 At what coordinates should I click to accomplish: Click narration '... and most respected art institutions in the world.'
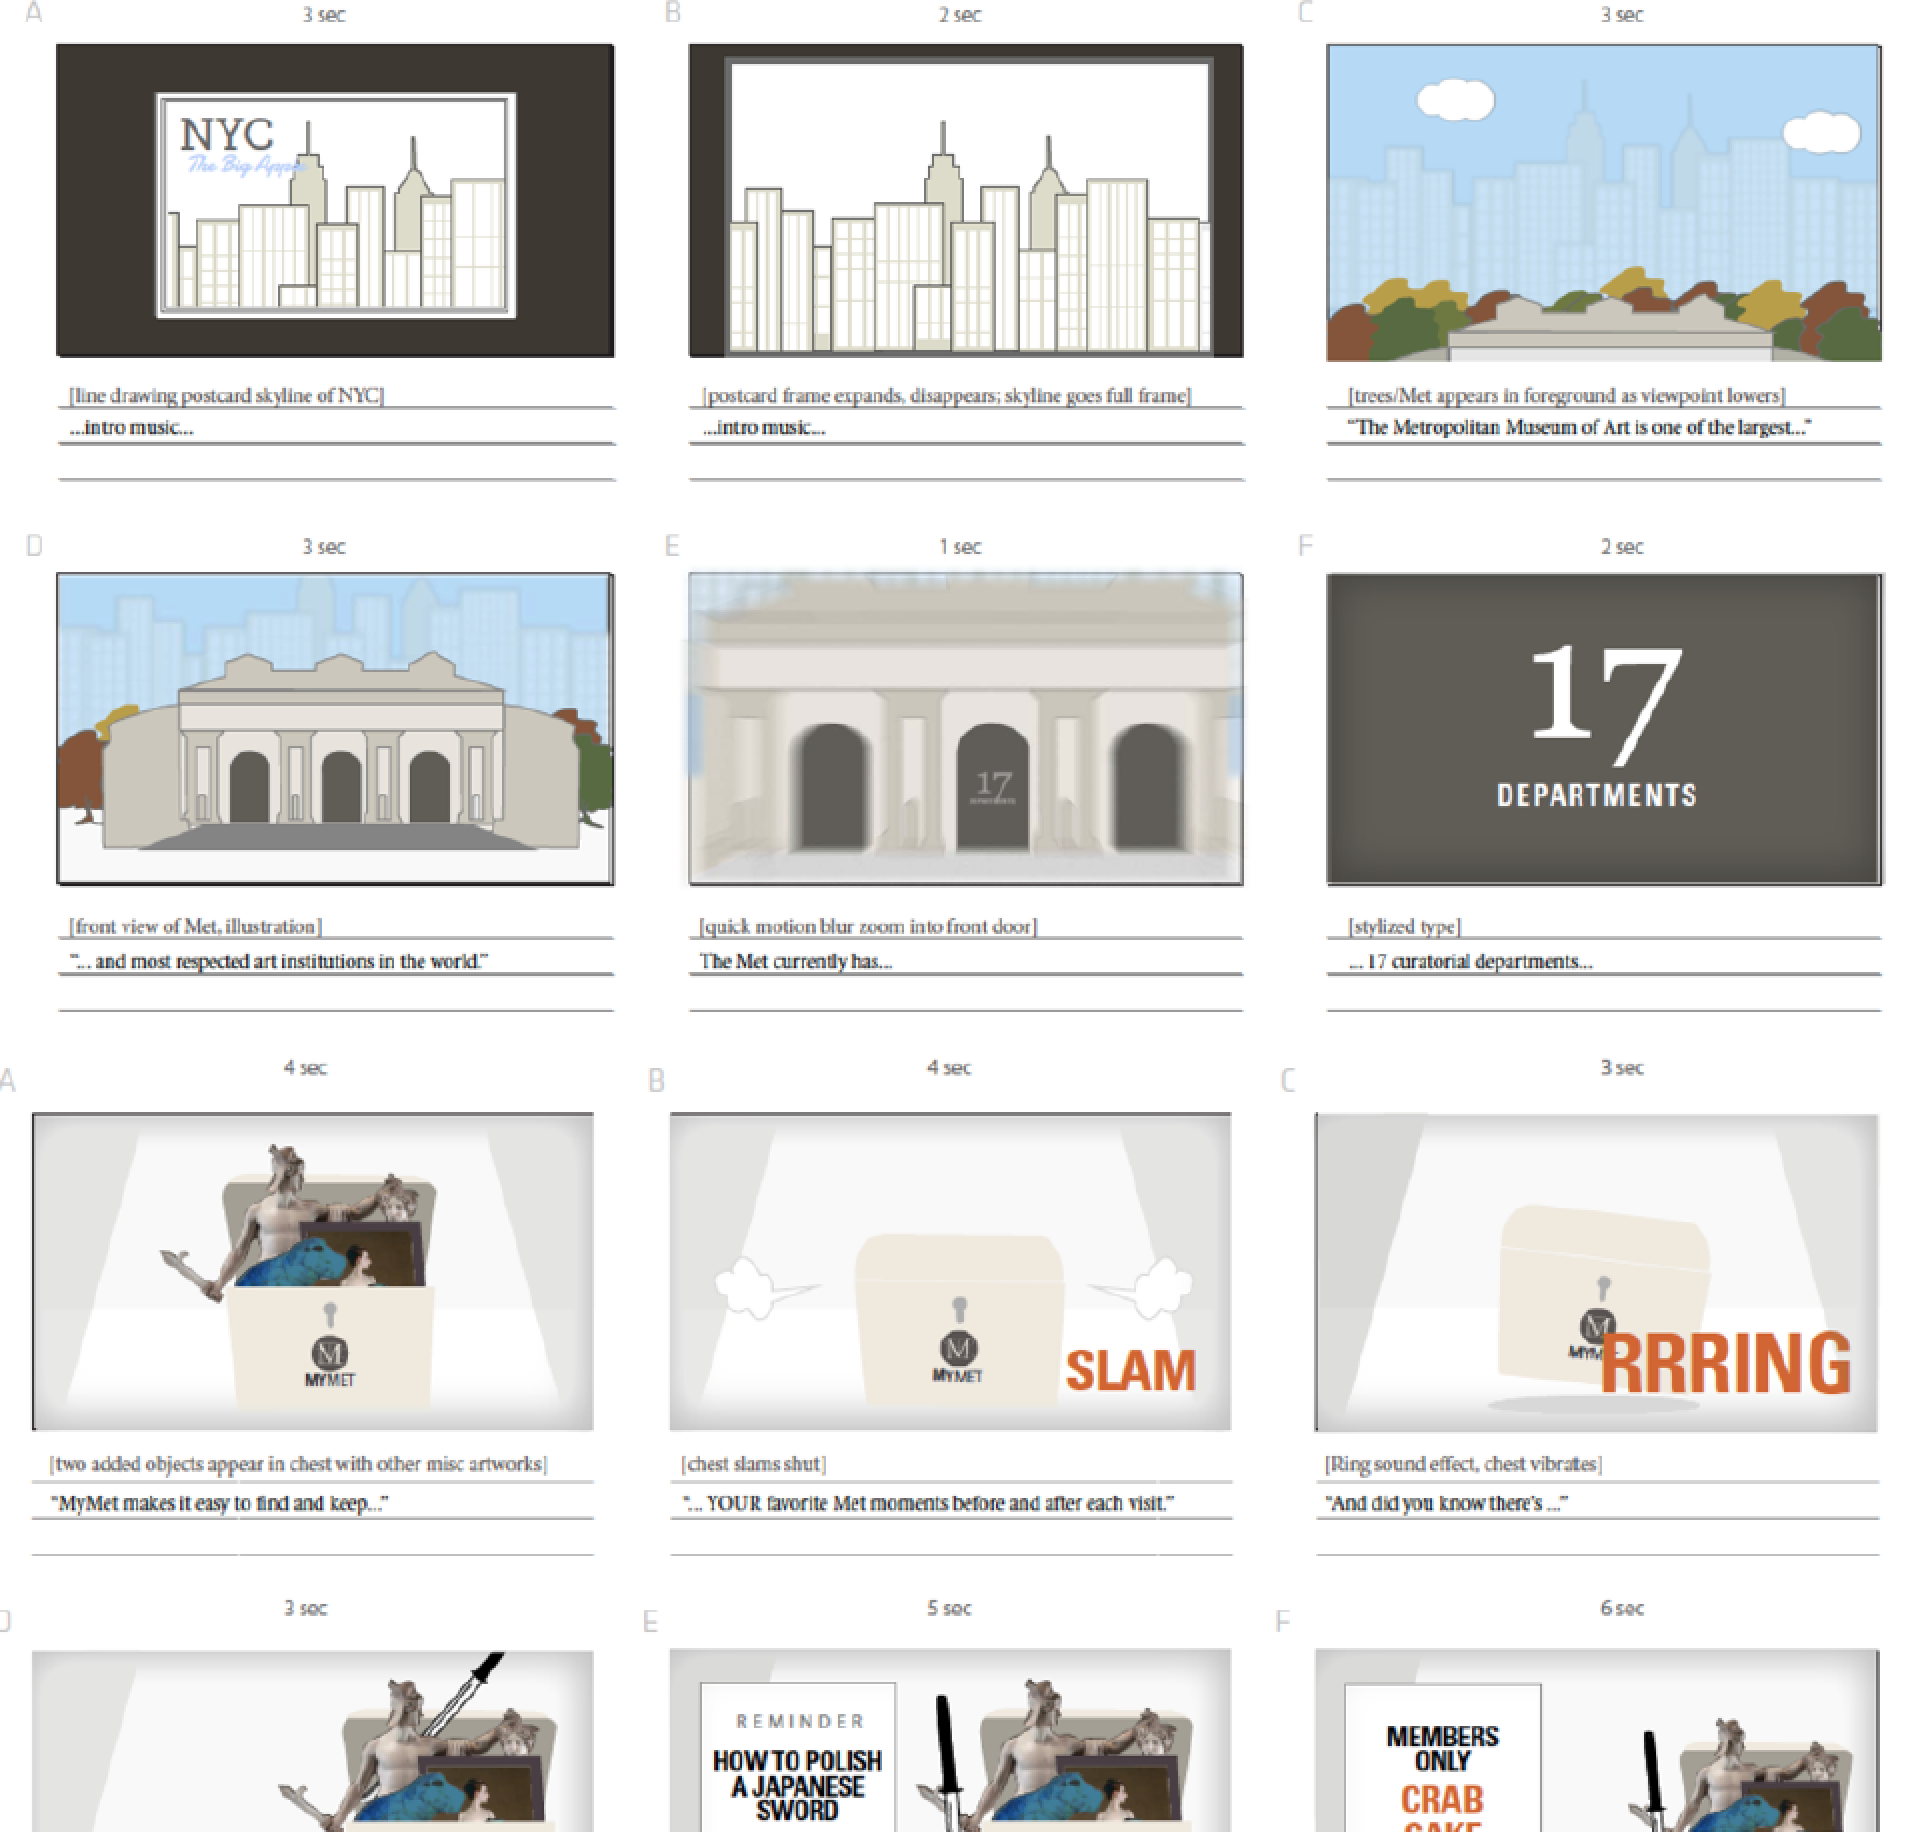point(278,962)
